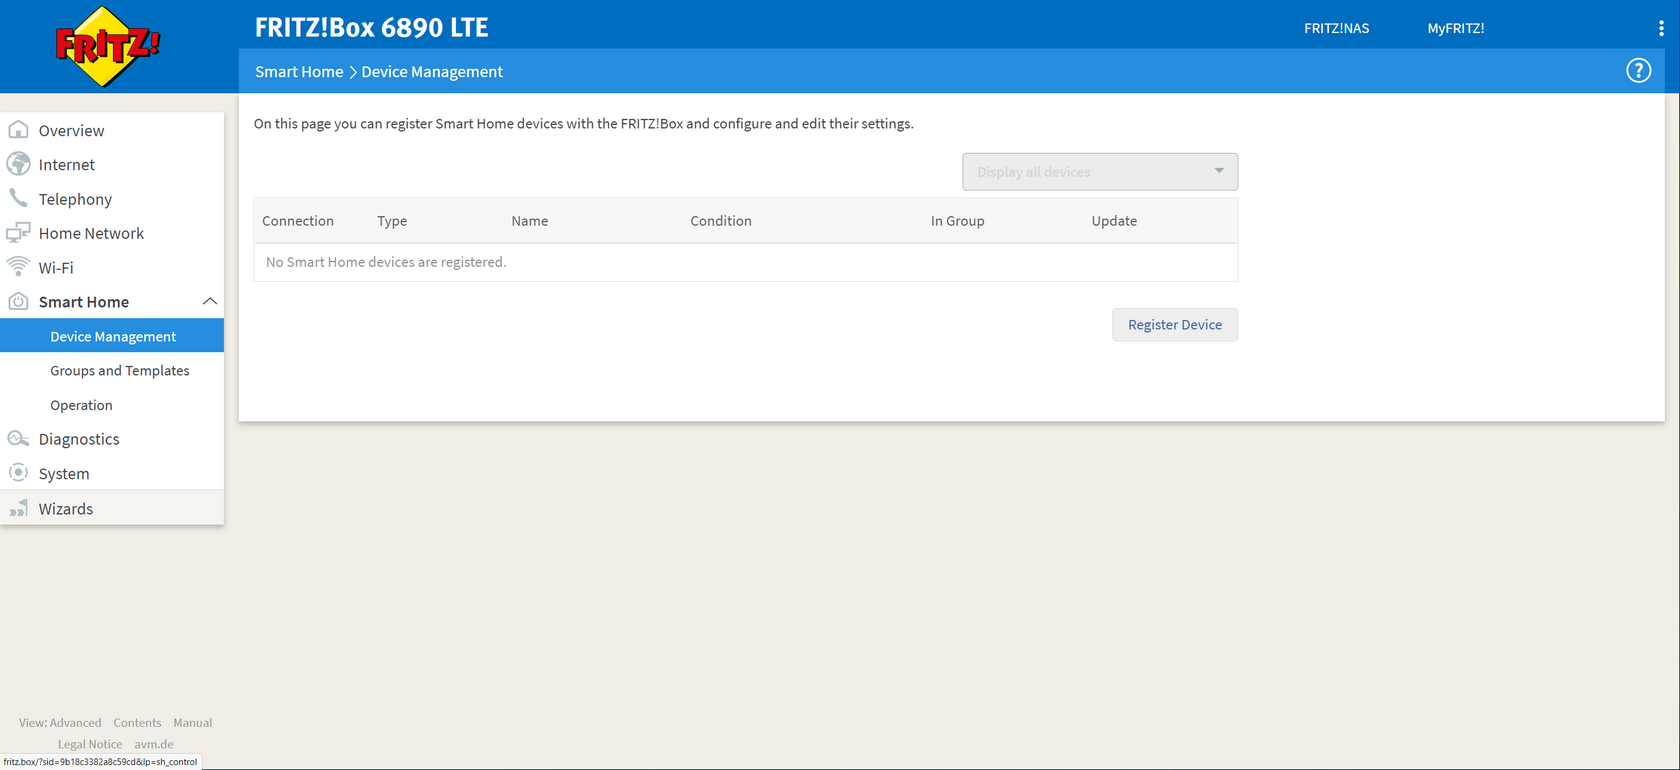Viewport: 1680px width, 770px height.
Task: Toggle the View: Advanced link
Action: click(60, 723)
